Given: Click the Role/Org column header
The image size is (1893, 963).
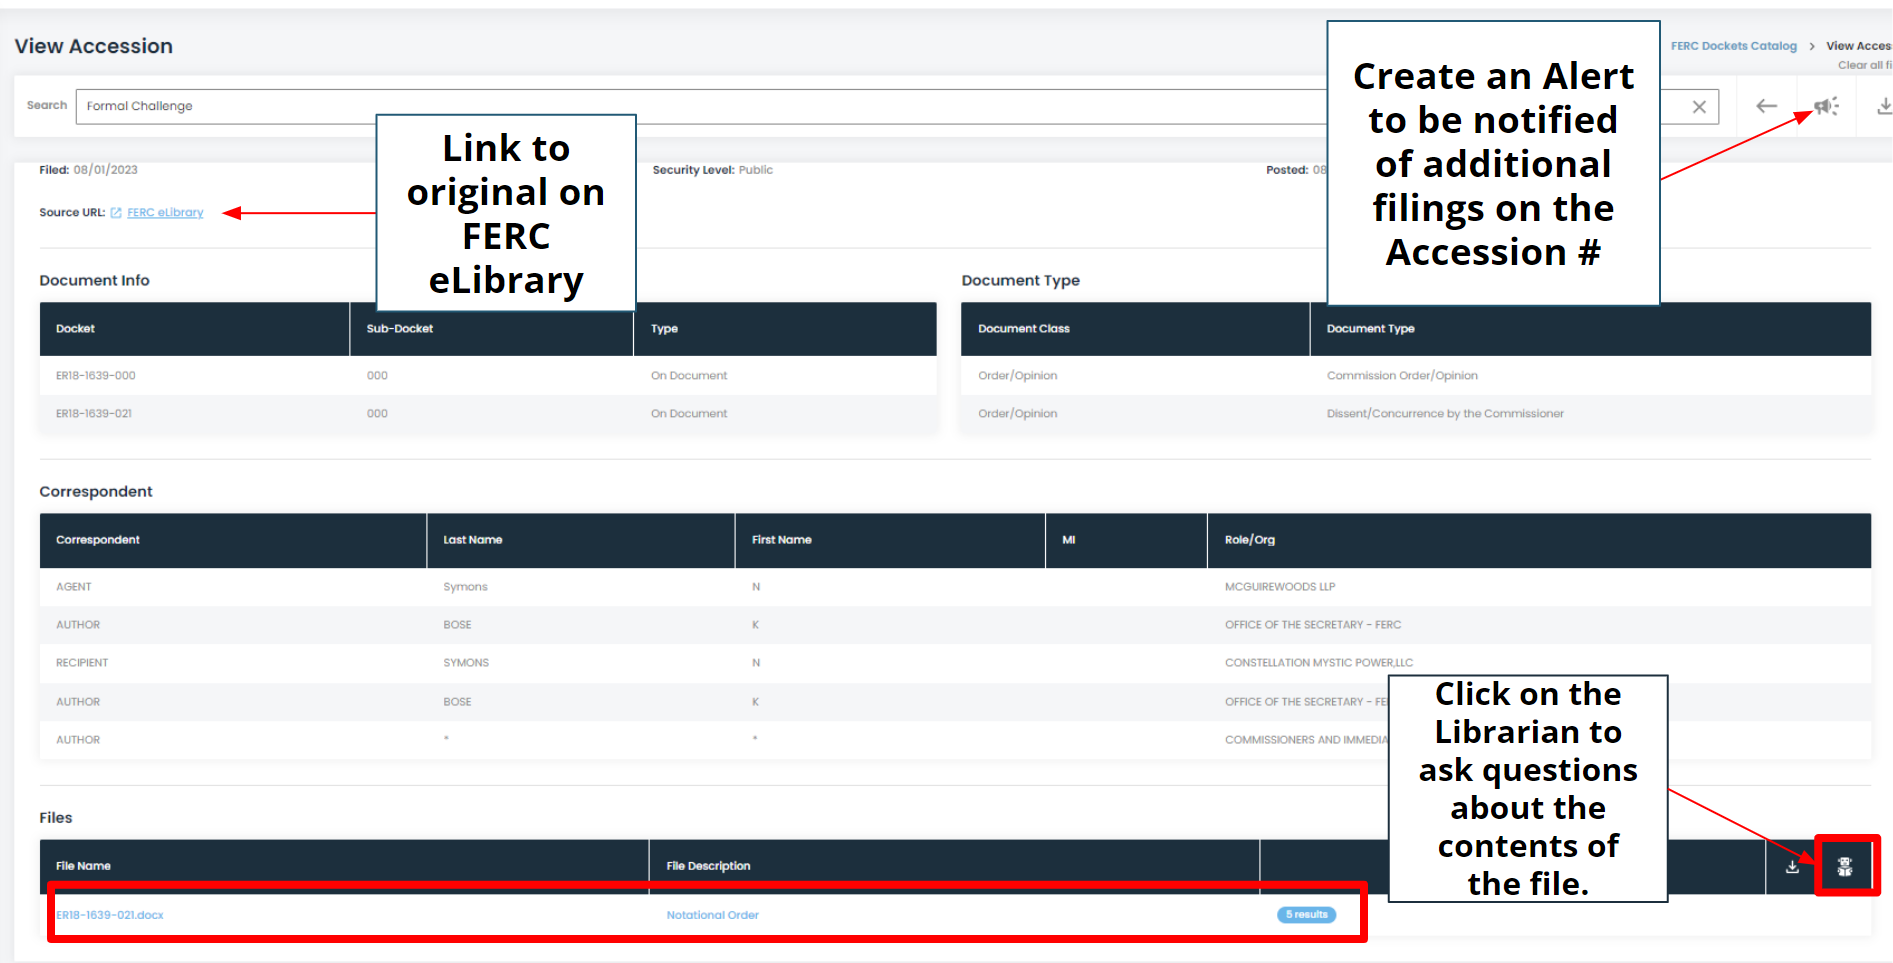Looking at the screenshot, I should pyautogui.click(x=1539, y=540).
